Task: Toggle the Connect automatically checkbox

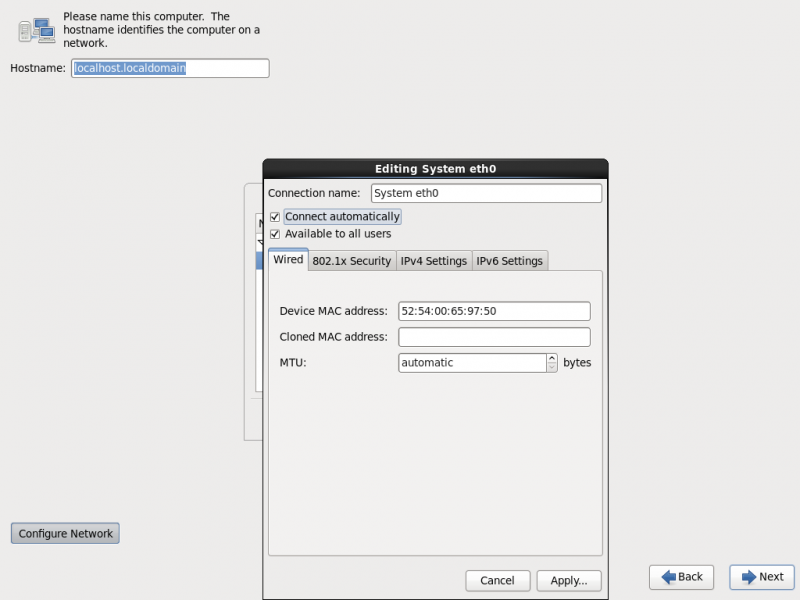Action: (x=275, y=217)
